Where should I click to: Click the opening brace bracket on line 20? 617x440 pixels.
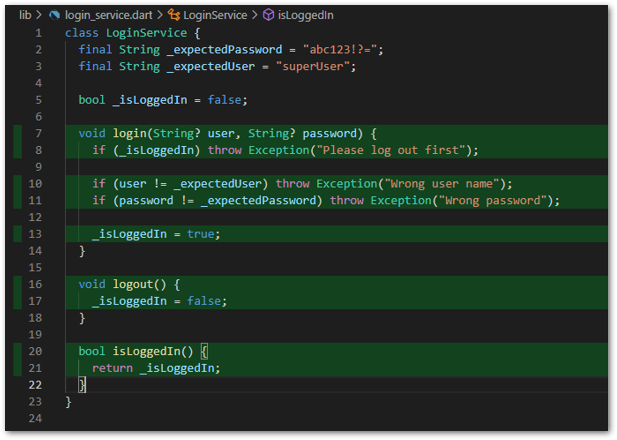click(204, 351)
